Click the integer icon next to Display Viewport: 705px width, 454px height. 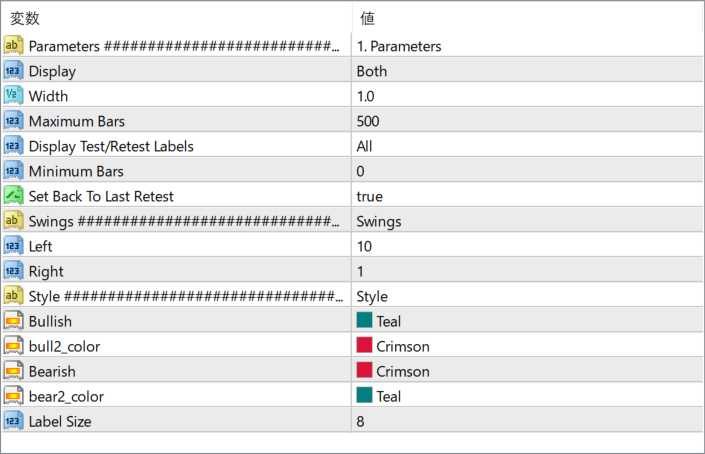[x=13, y=71]
